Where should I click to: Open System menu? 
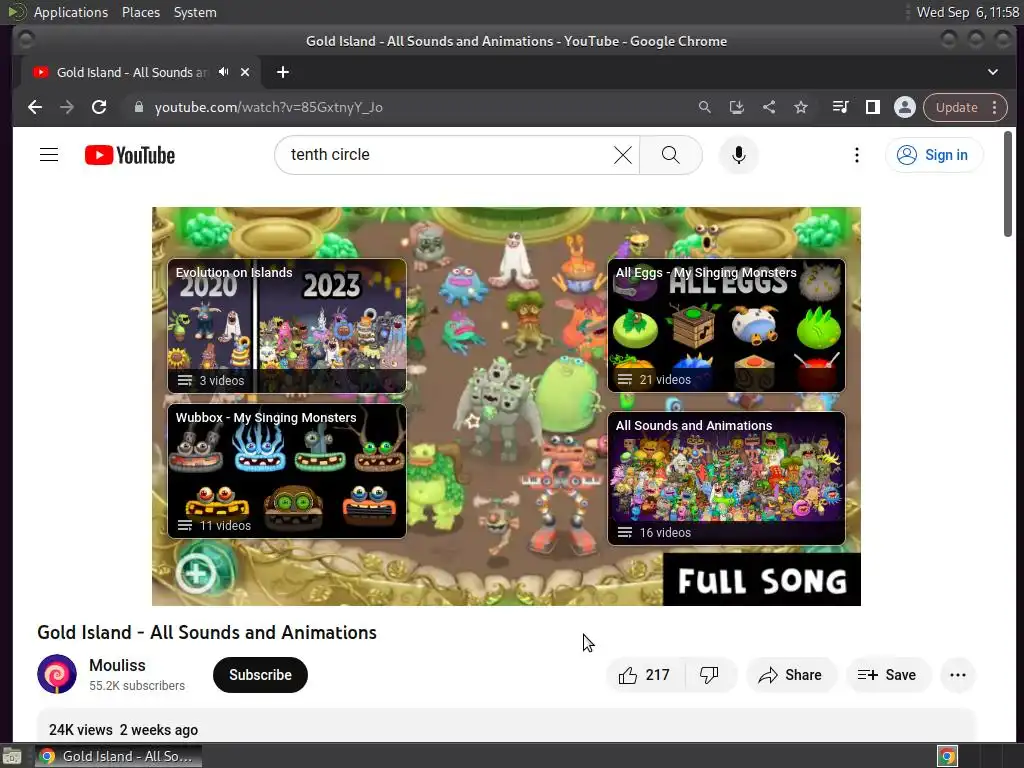(x=195, y=12)
